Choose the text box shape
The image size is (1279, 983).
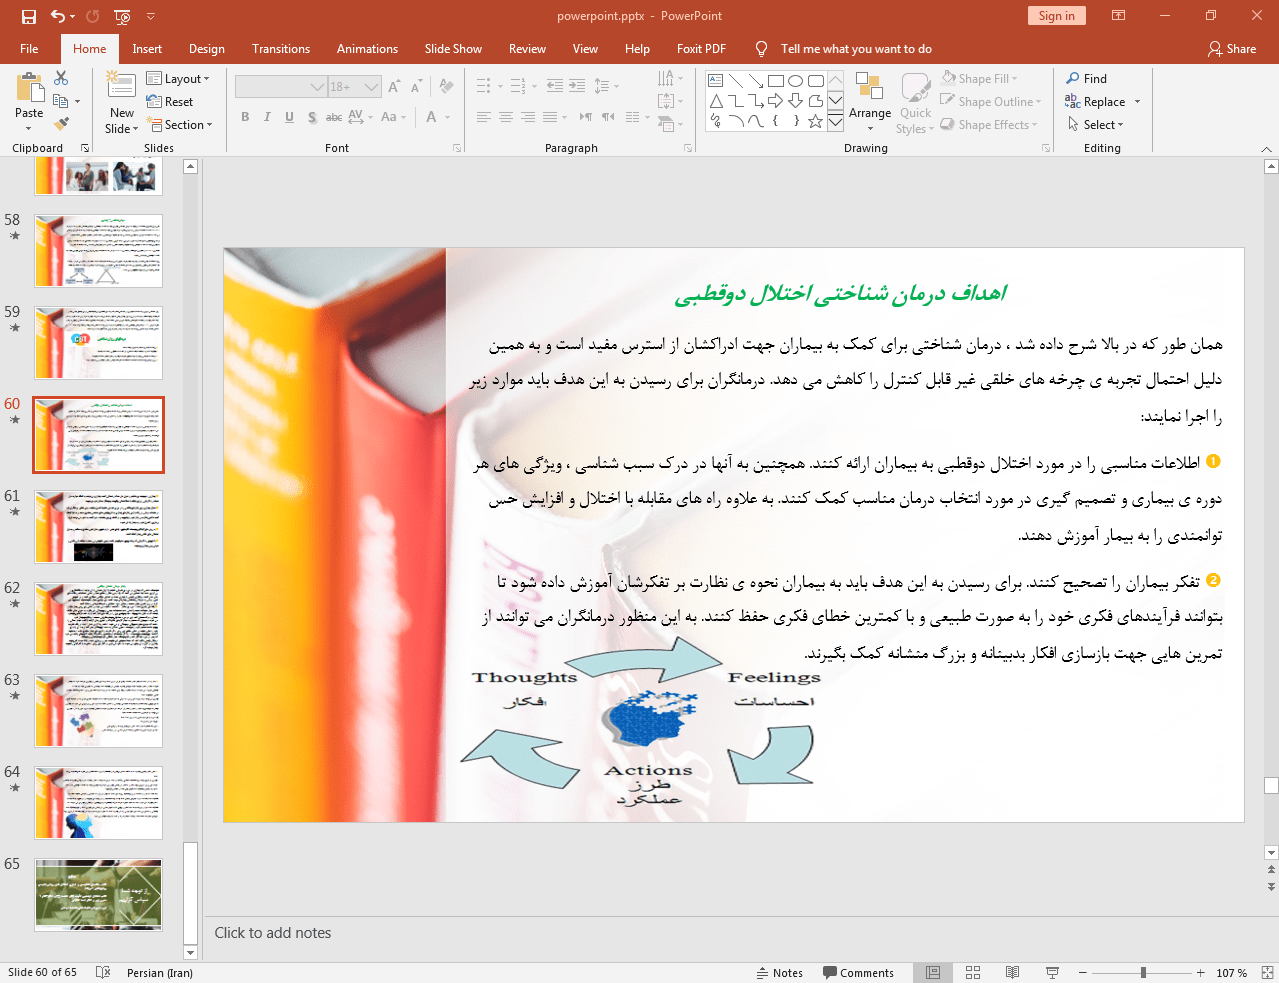(716, 81)
